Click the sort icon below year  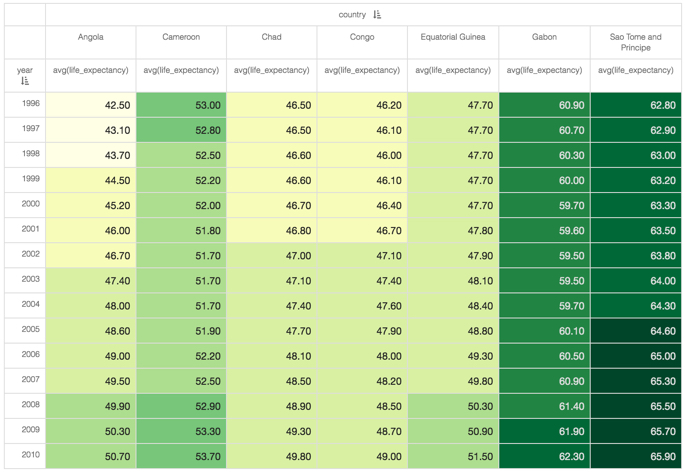[25, 81]
